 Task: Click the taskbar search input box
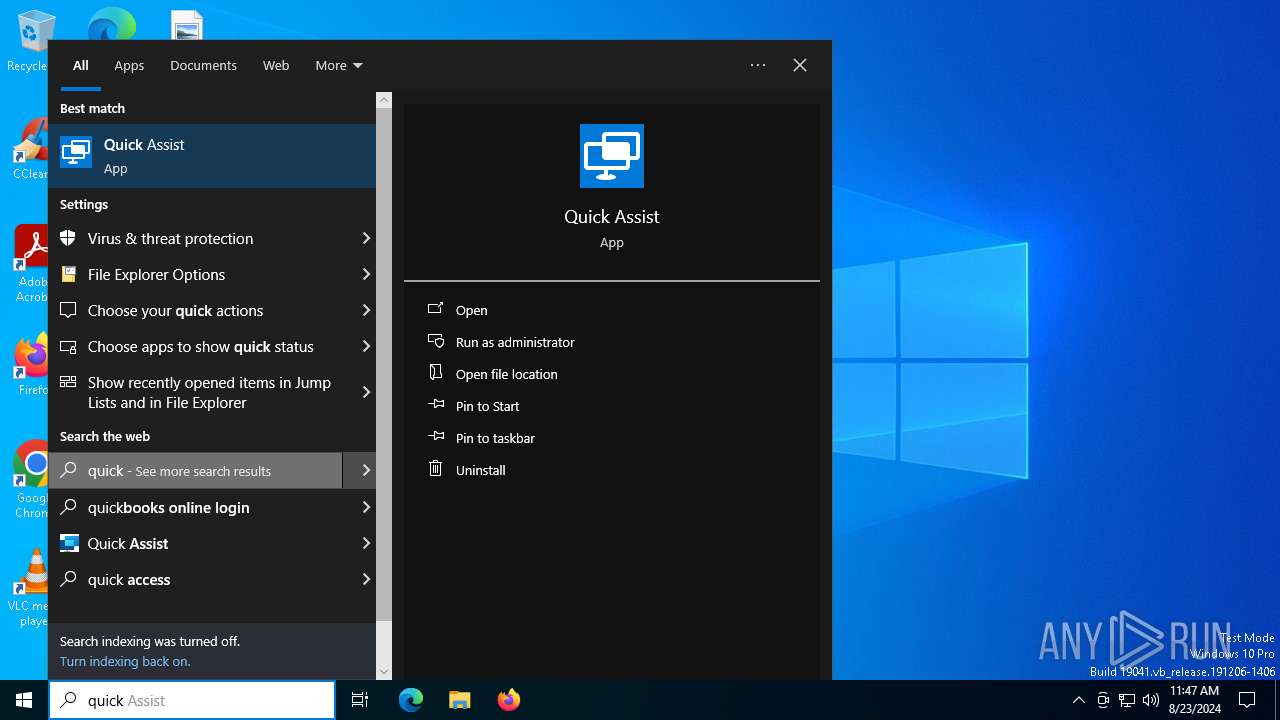coord(192,700)
